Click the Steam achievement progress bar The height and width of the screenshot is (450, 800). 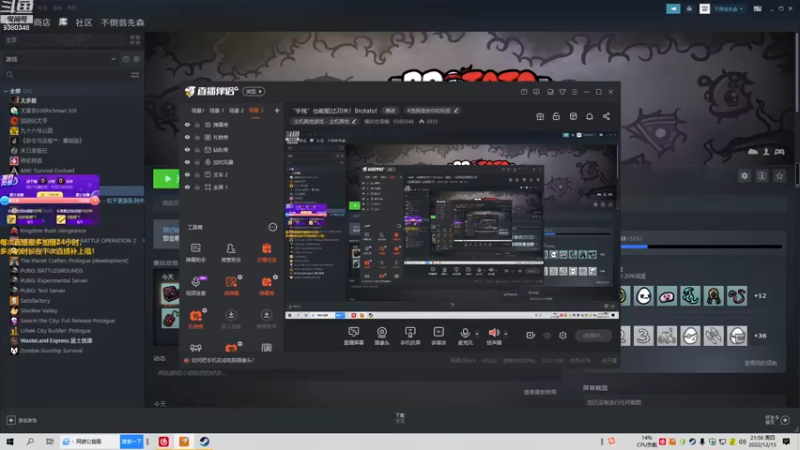coord(701,247)
